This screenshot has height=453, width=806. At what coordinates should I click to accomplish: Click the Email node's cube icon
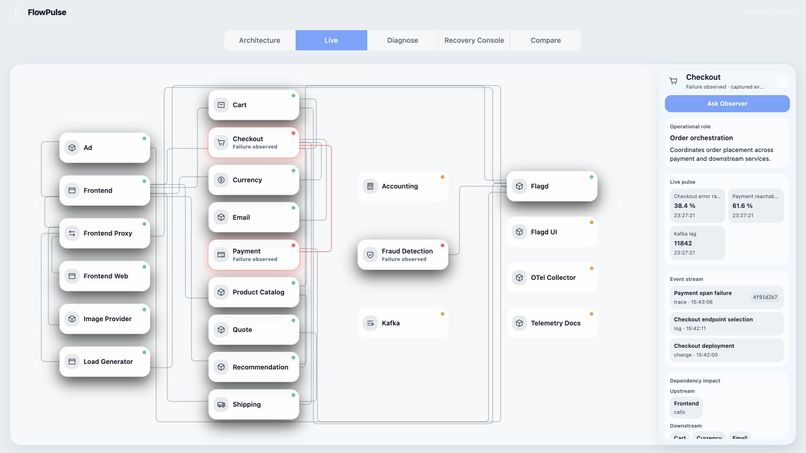coord(221,218)
